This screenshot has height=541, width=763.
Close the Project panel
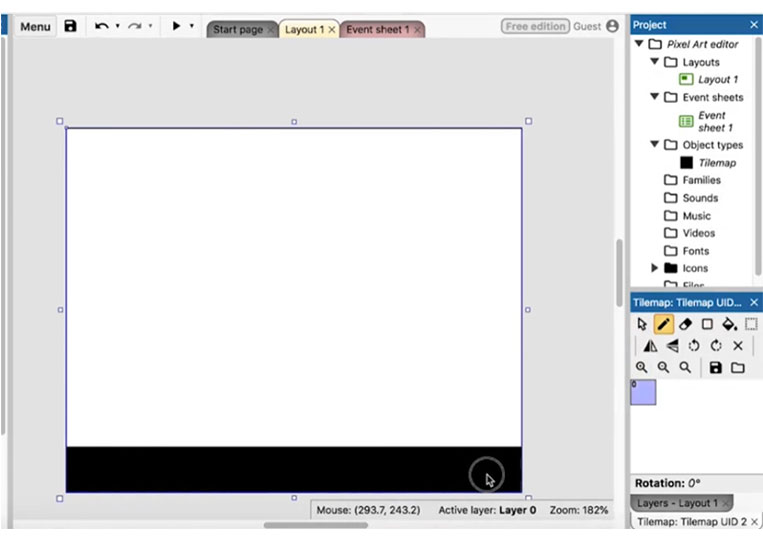click(754, 25)
